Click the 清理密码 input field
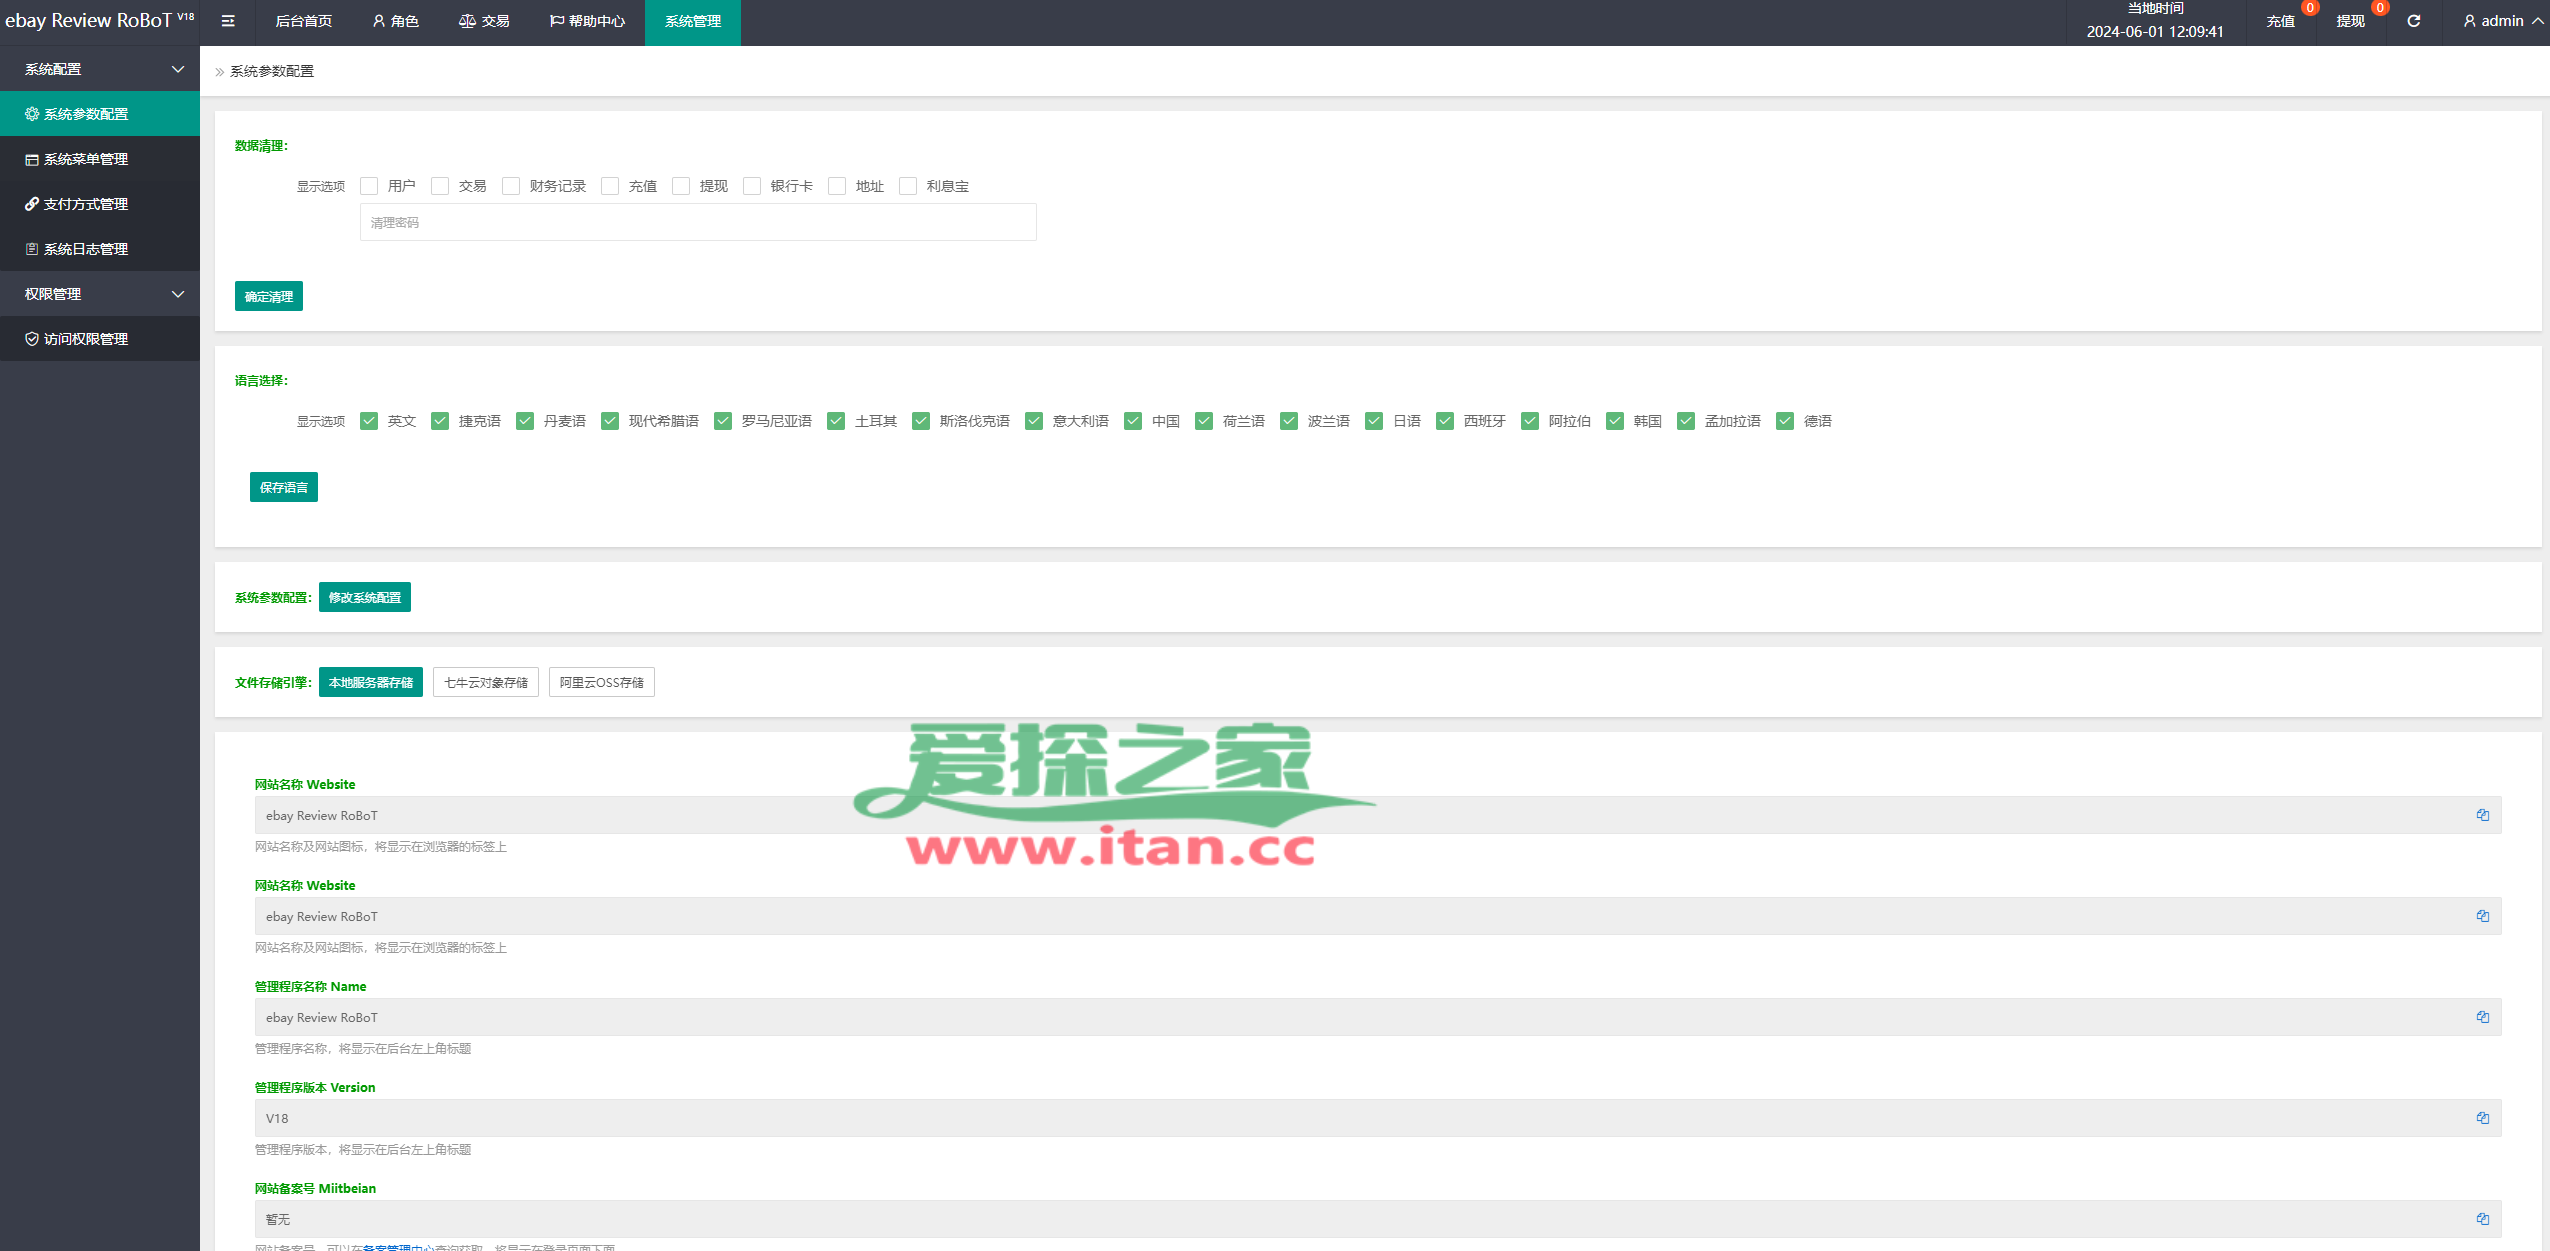Image resolution: width=2550 pixels, height=1251 pixels. click(x=698, y=222)
